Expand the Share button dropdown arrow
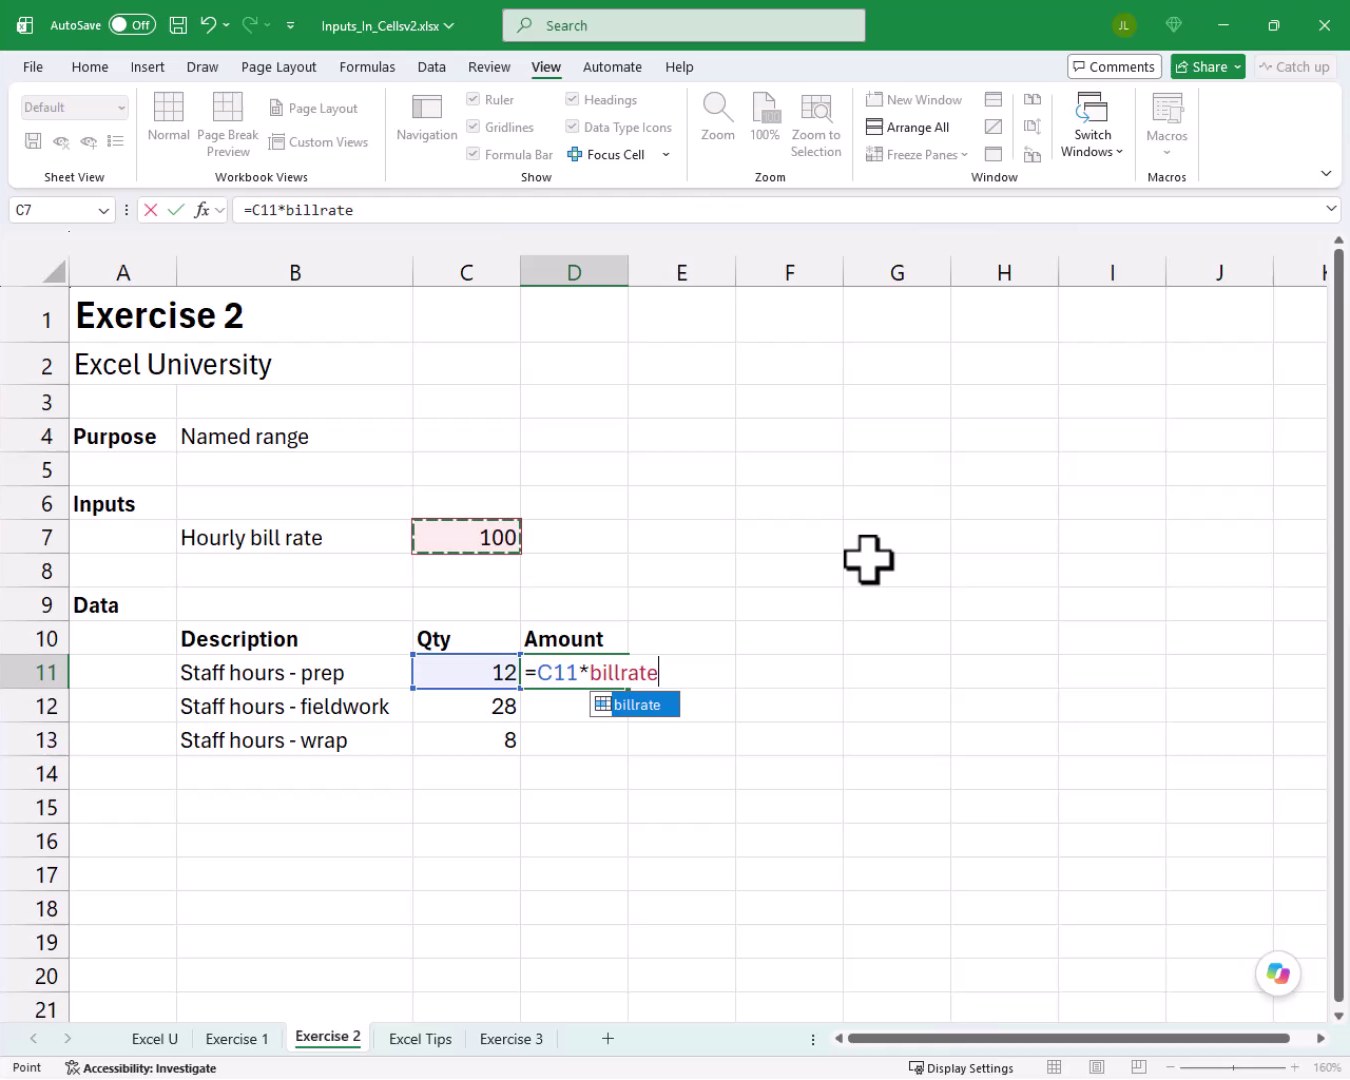This screenshot has height=1080, width=1350. [1237, 67]
